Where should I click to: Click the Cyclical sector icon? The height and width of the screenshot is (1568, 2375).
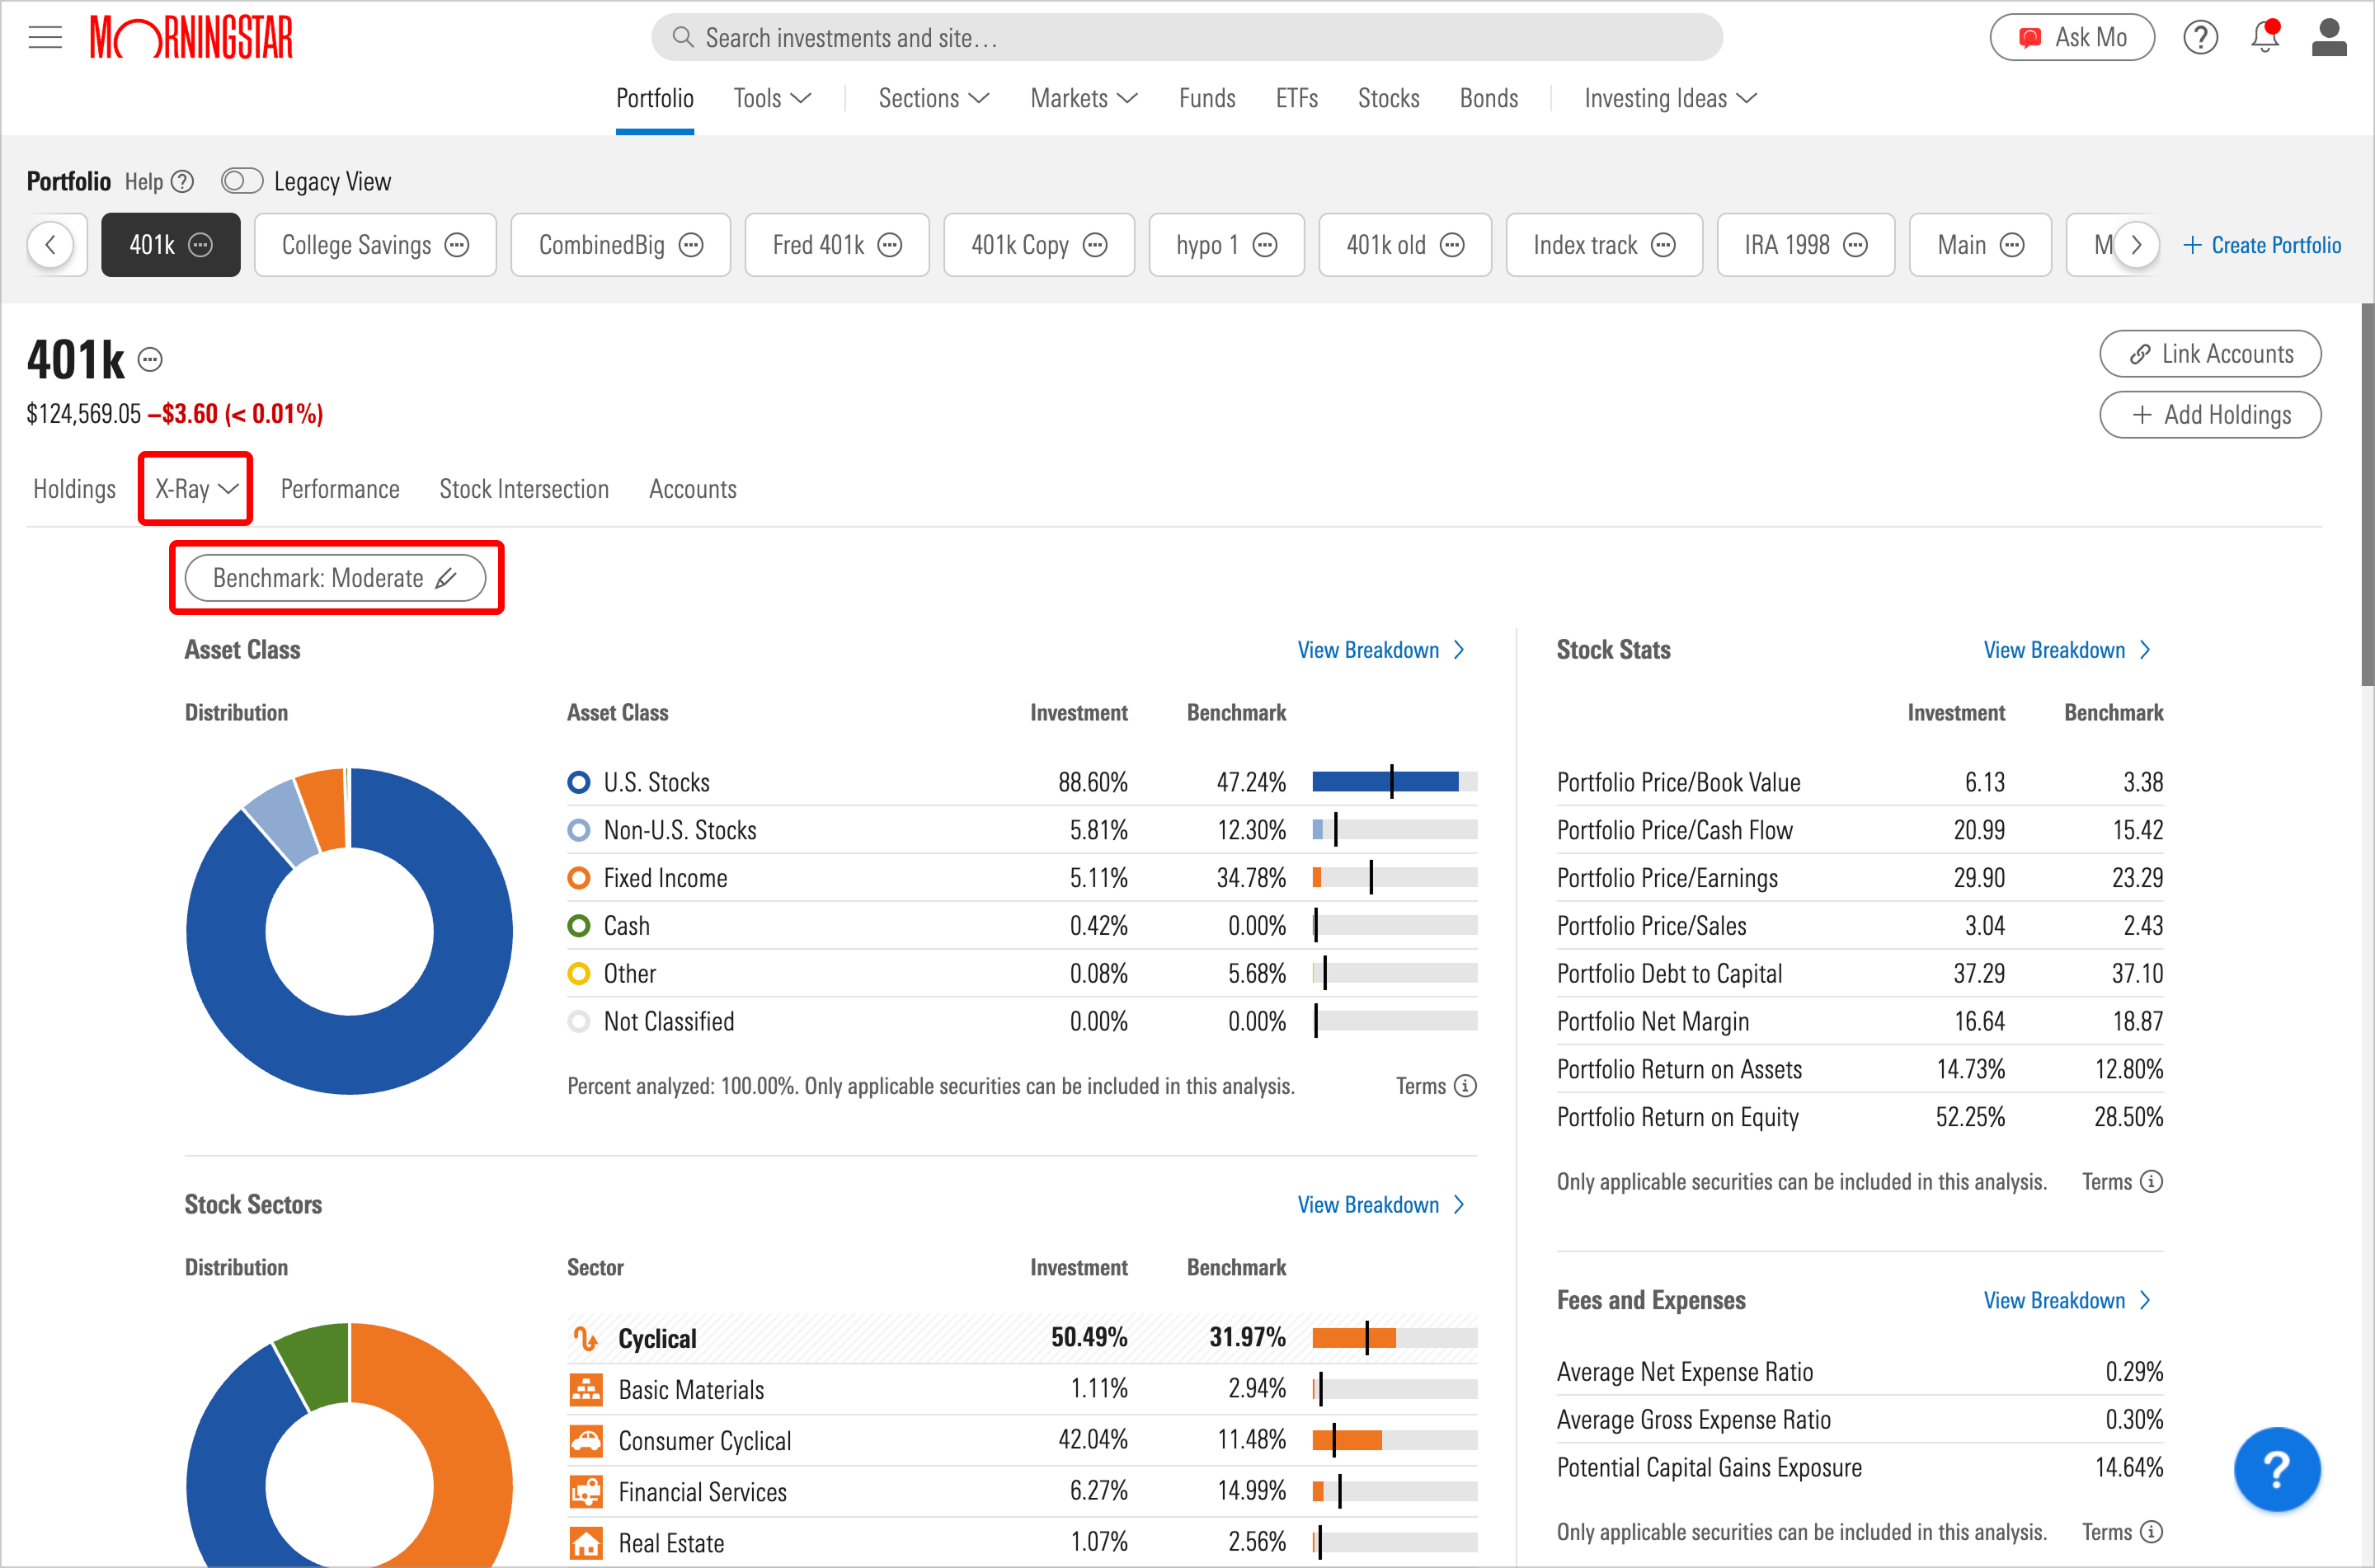pyautogui.click(x=586, y=1338)
